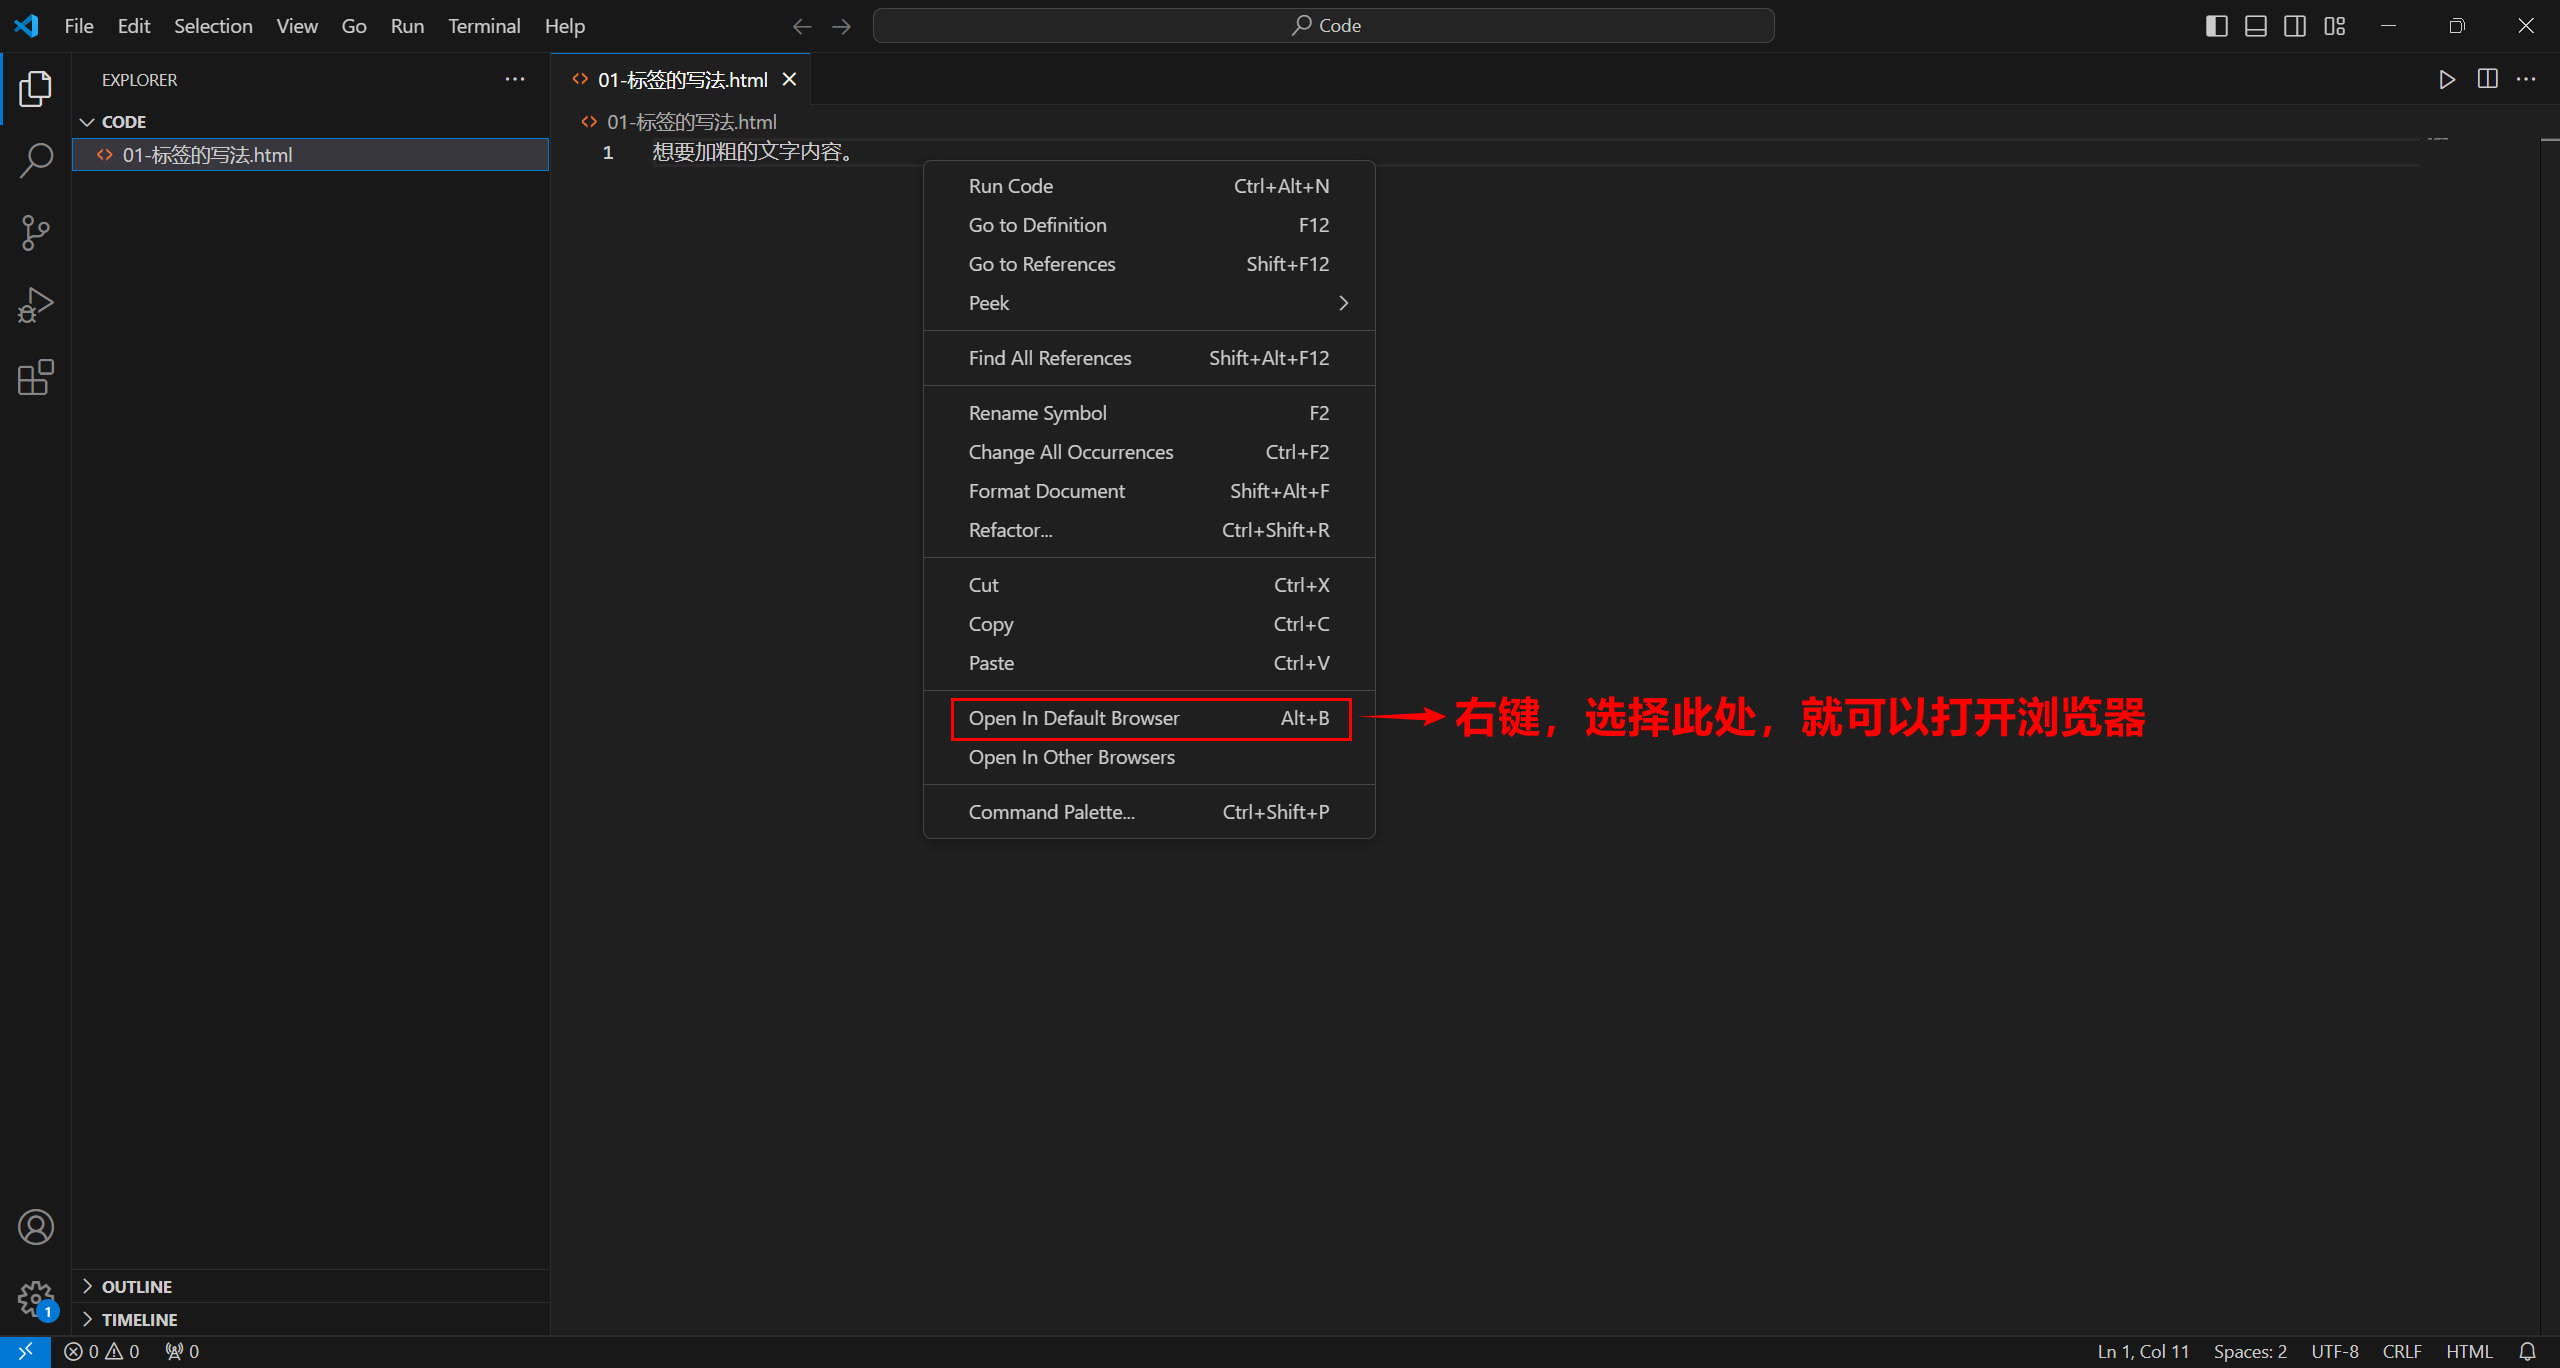Toggle the Primary Side Bar layout
Image resolution: width=2560 pixels, height=1368 pixels.
click(2216, 26)
